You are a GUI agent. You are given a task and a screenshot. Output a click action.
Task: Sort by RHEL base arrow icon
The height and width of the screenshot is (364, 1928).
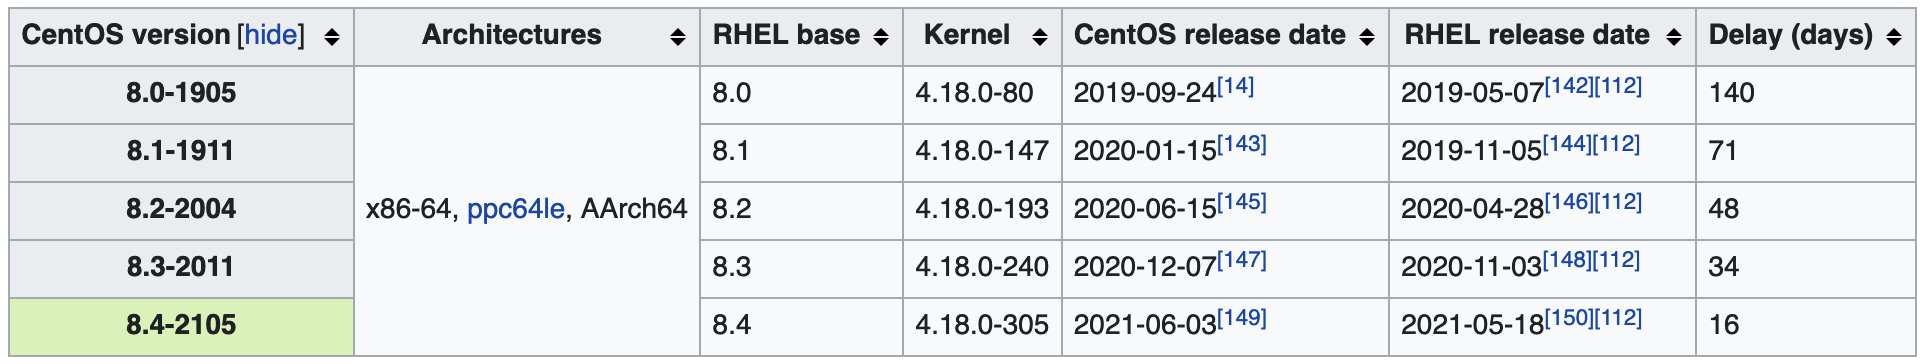tap(881, 37)
